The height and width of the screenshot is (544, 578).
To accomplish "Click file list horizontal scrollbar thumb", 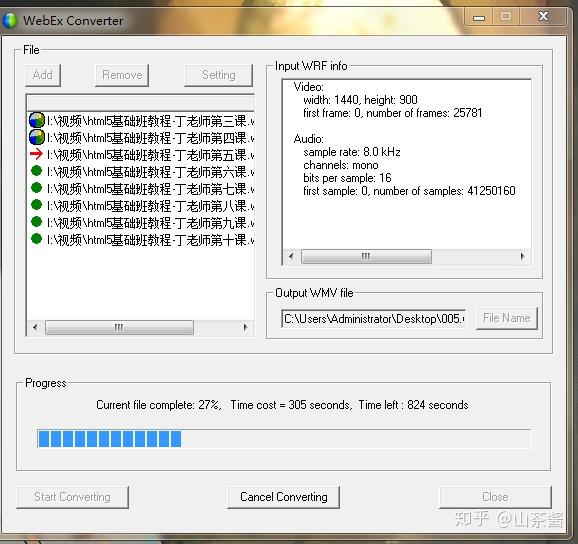I will pos(119,327).
